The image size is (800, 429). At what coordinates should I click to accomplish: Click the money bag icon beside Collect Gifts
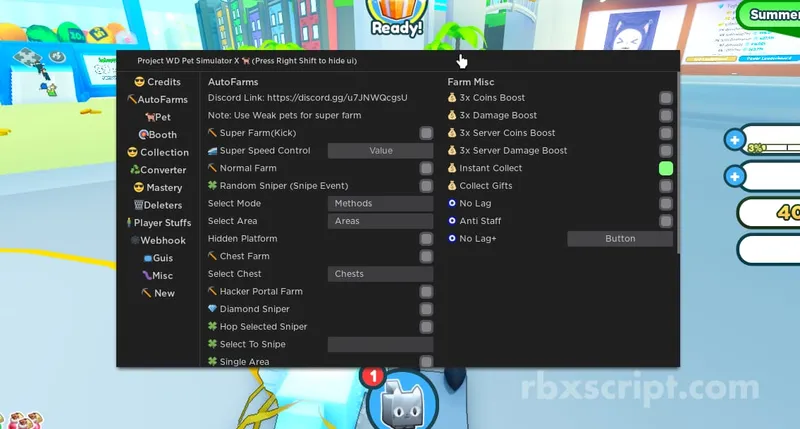[452, 185]
